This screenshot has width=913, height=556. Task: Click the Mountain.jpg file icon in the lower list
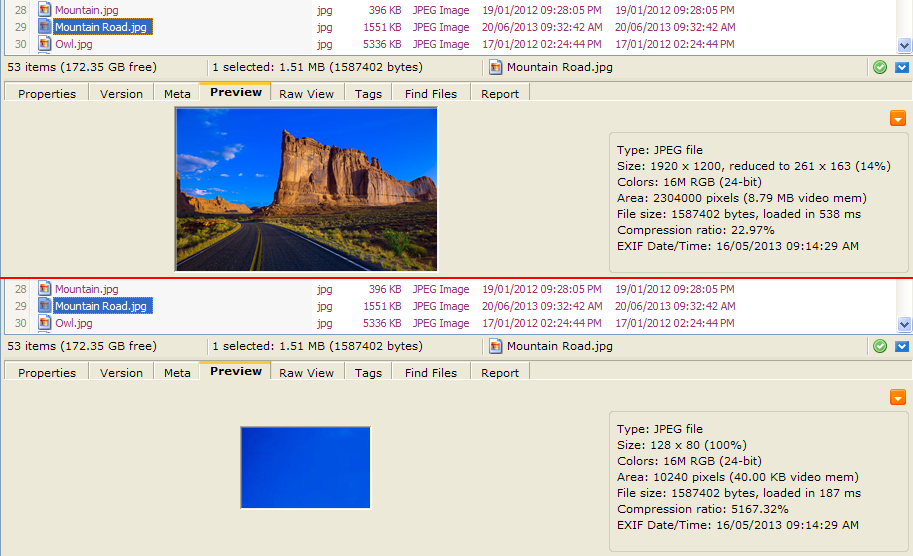tap(44, 288)
